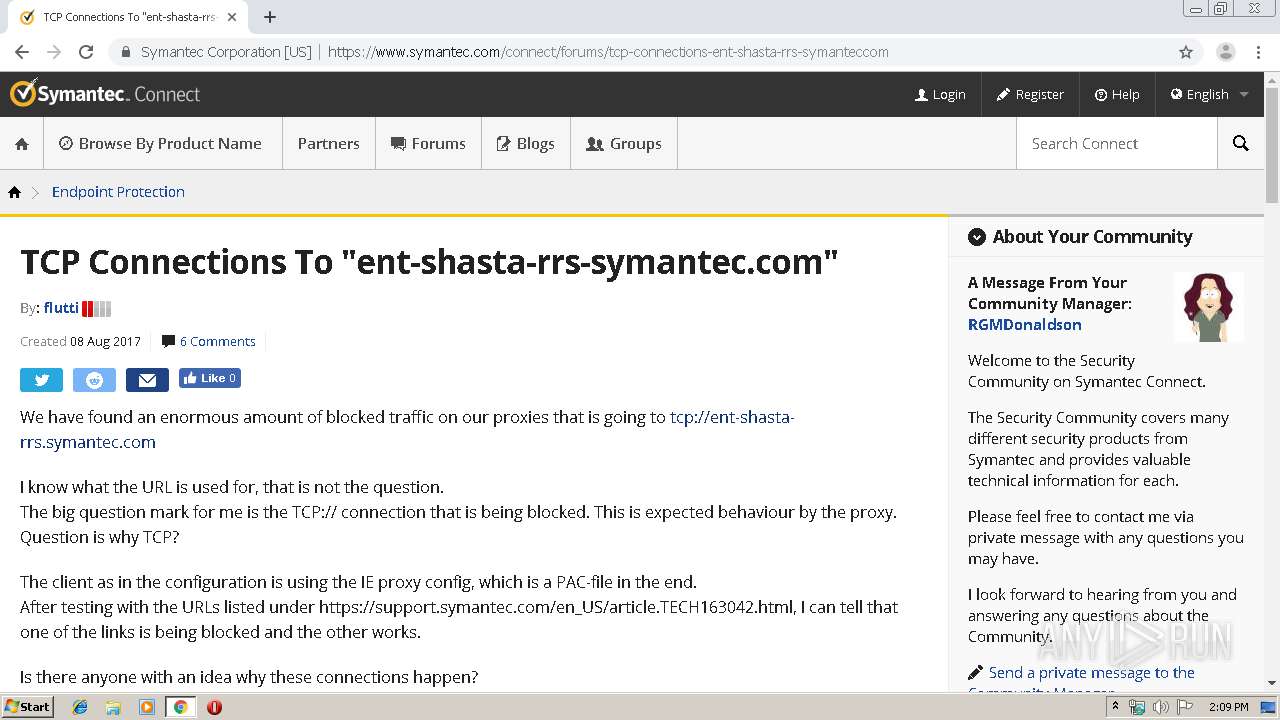The height and width of the screenshot is (720, 1280).
Task: Click the volume icon in system tray
Action: pyautogui.click(x=1160, y=707)
